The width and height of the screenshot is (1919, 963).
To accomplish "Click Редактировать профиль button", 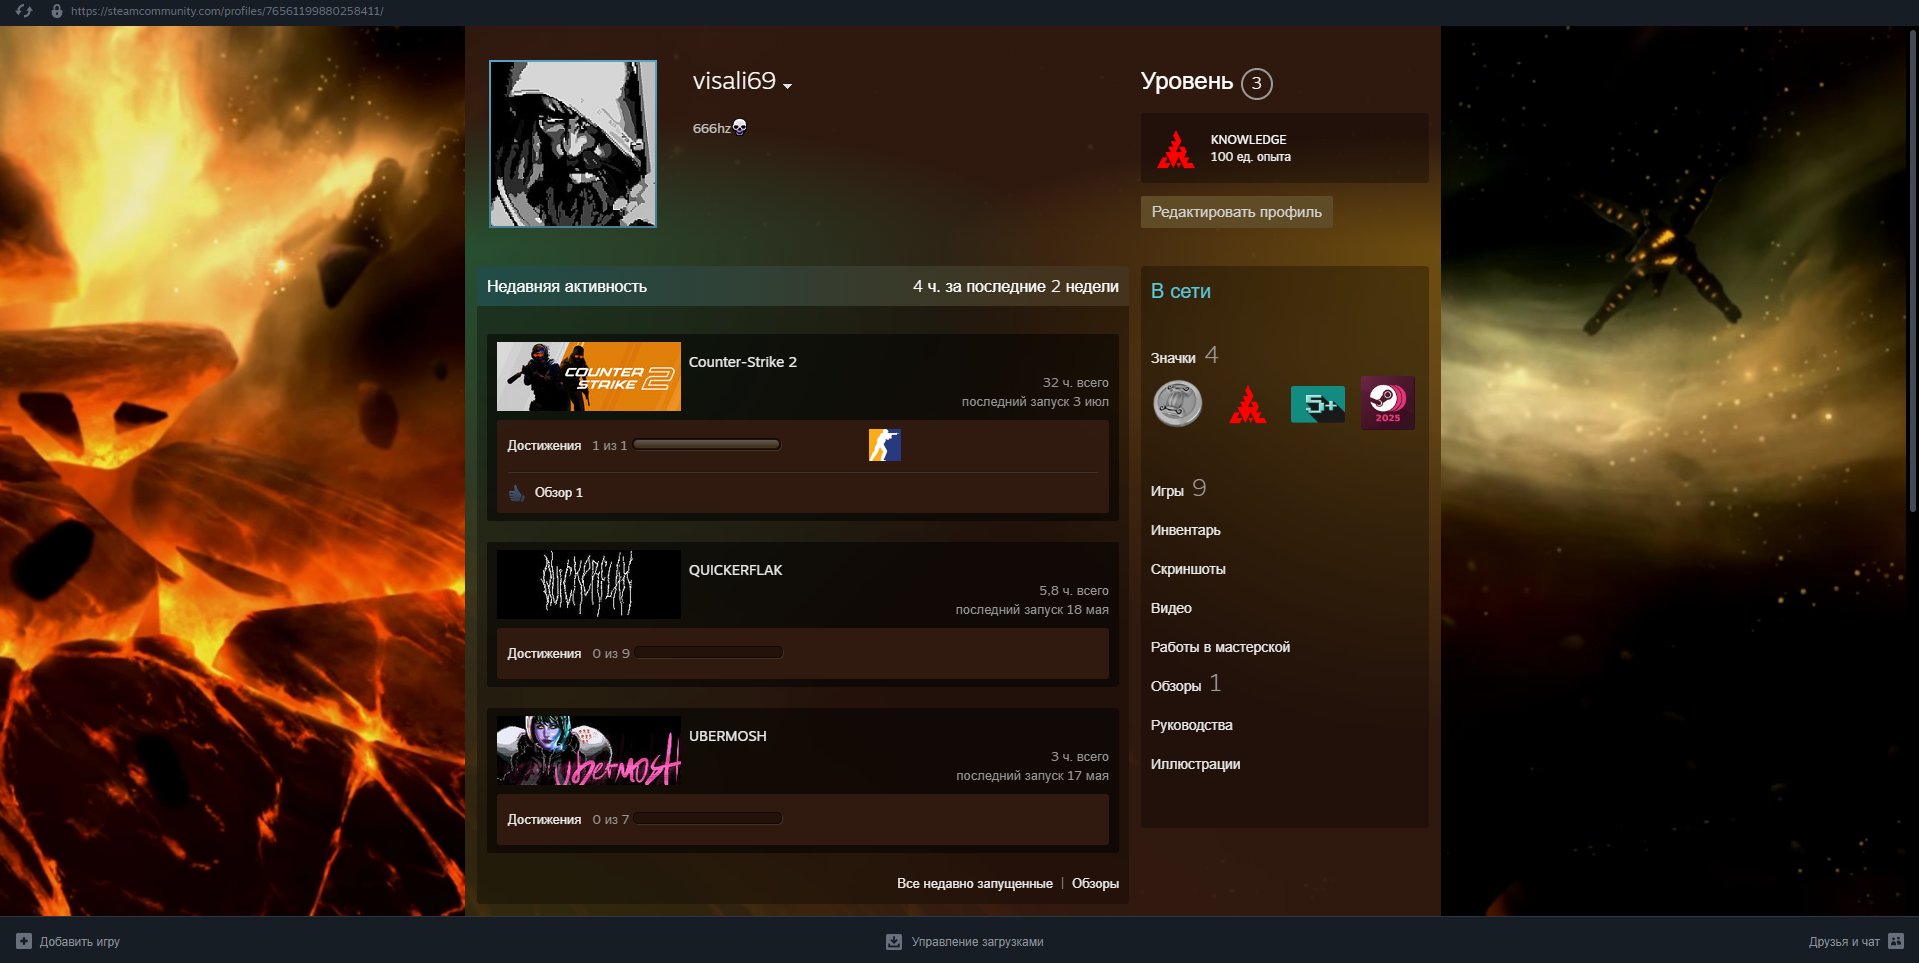I will click(x=1236, y=212).
